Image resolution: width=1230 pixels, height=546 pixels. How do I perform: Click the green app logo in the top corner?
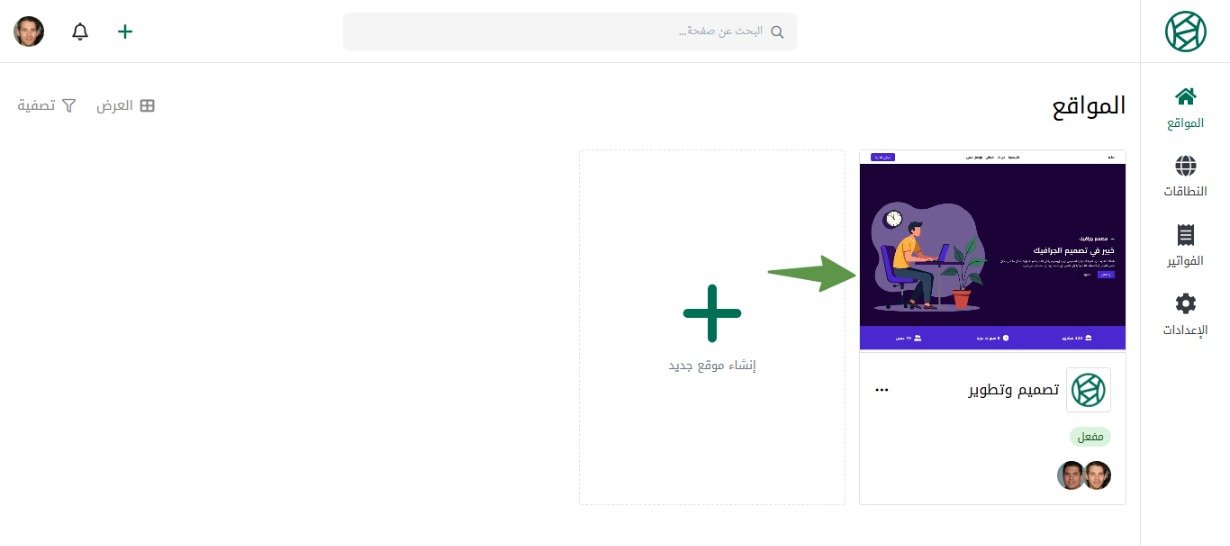coord(1185,31)
